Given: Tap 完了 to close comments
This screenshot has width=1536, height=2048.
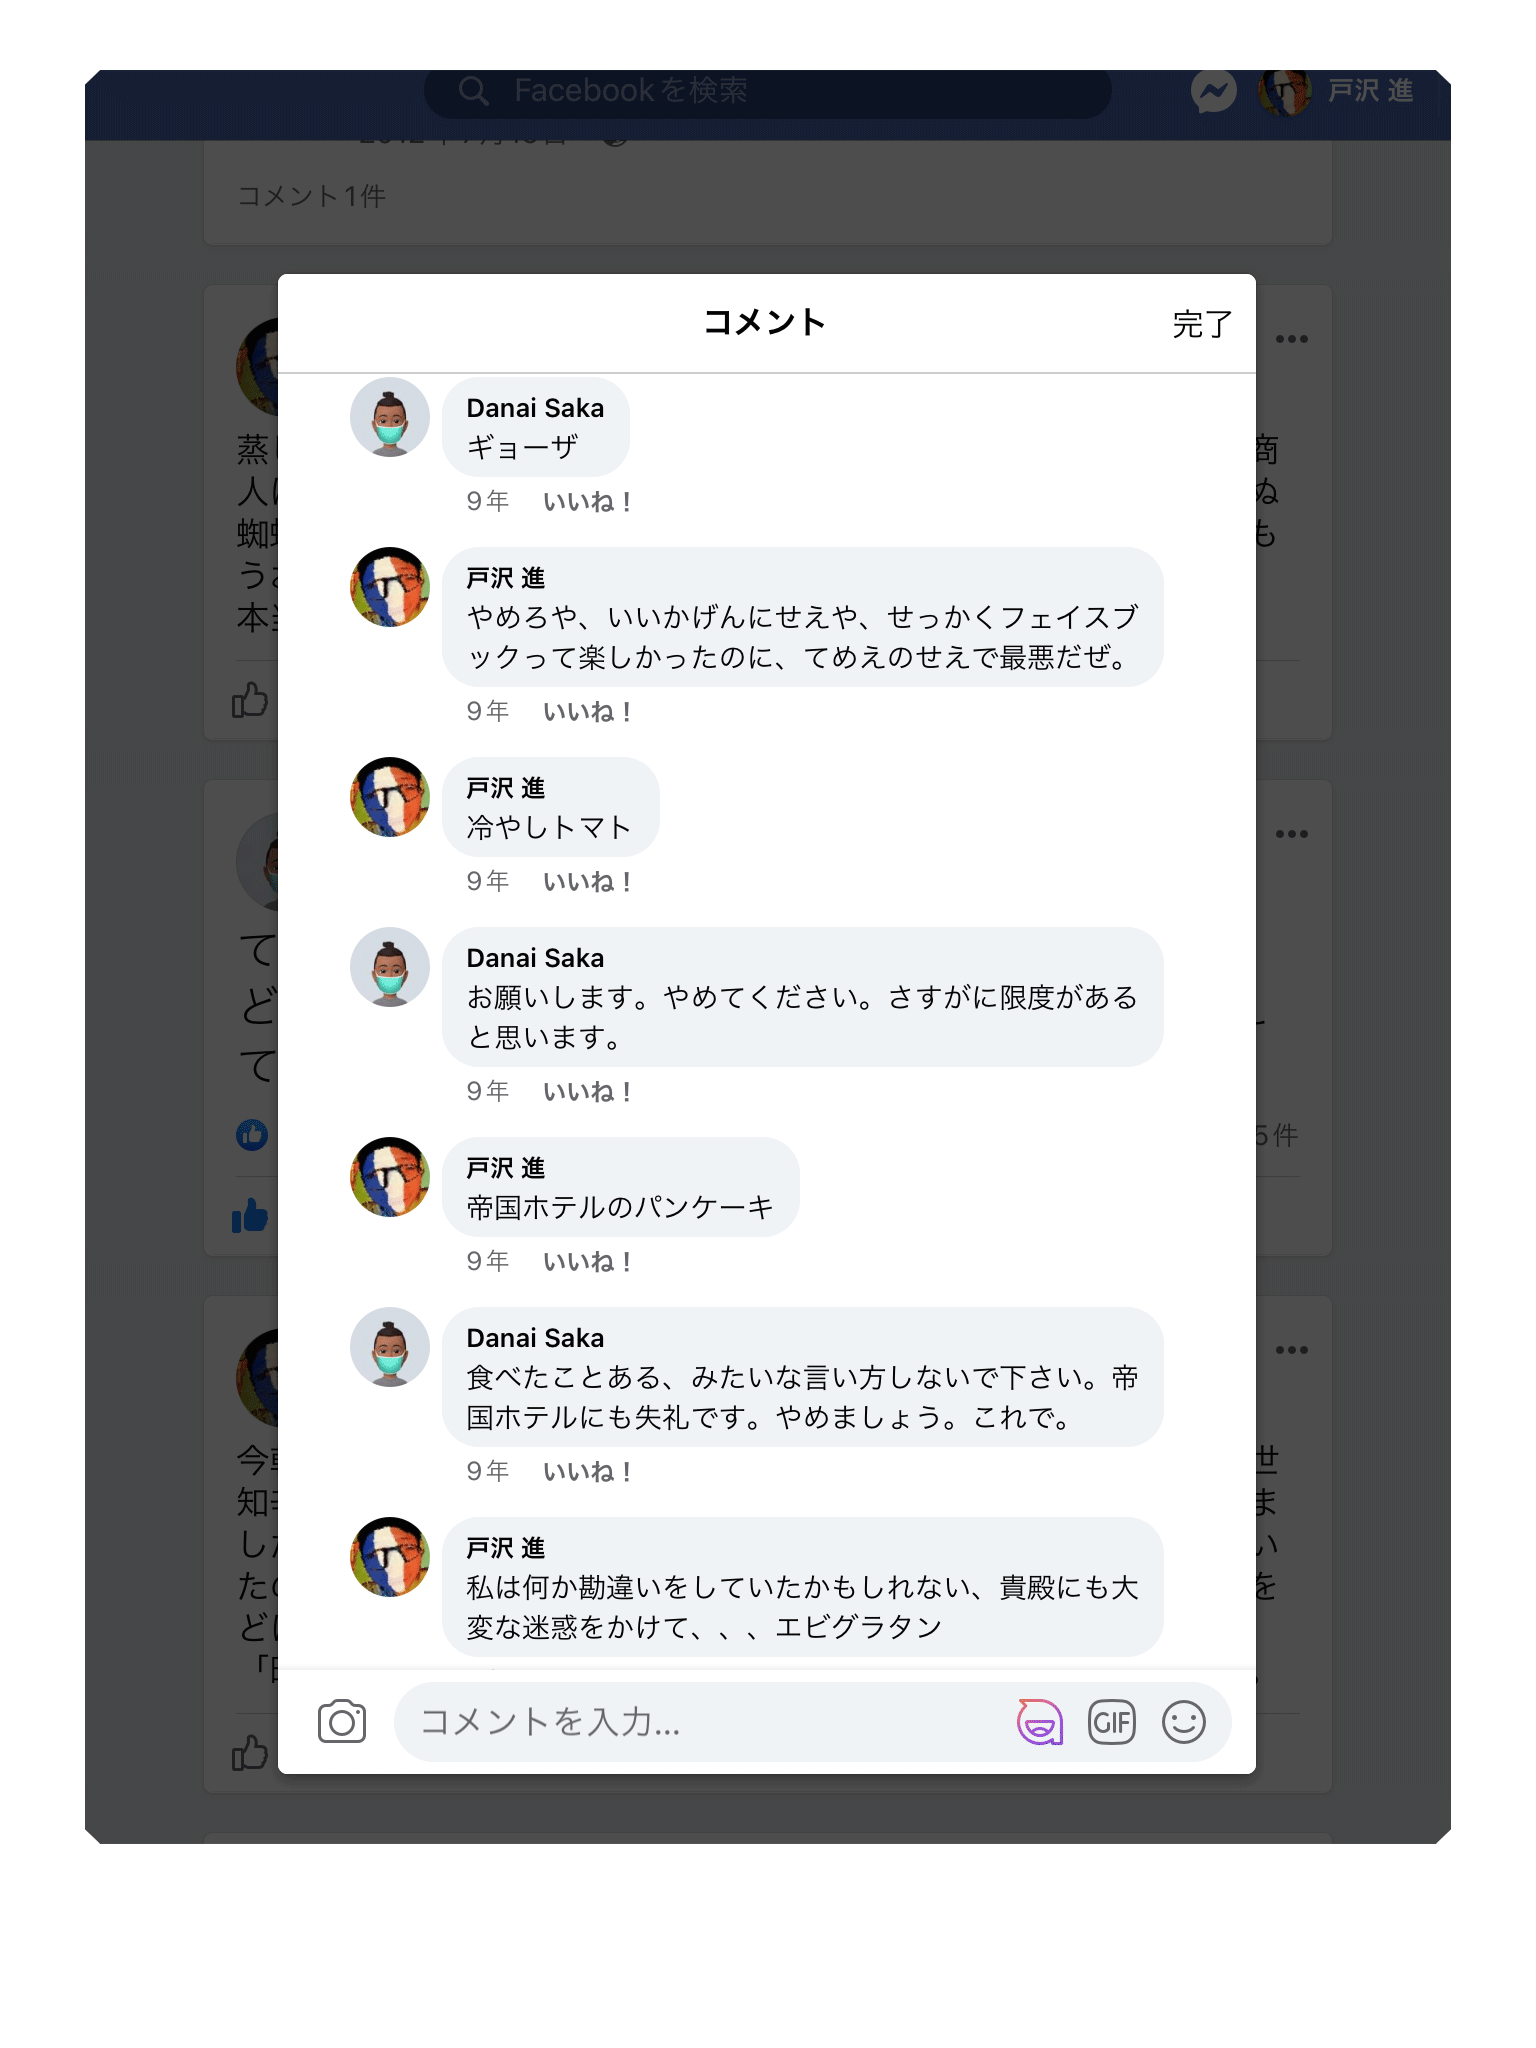Looking at the screenshot, I should tap(1201, 324).
